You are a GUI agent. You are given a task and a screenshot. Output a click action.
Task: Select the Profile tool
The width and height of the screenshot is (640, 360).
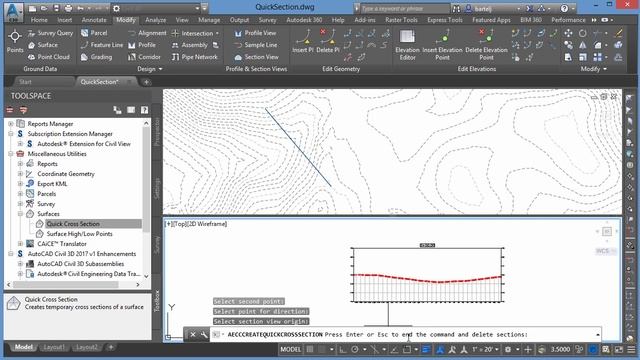pyautogui.click(x=142, y=45)
